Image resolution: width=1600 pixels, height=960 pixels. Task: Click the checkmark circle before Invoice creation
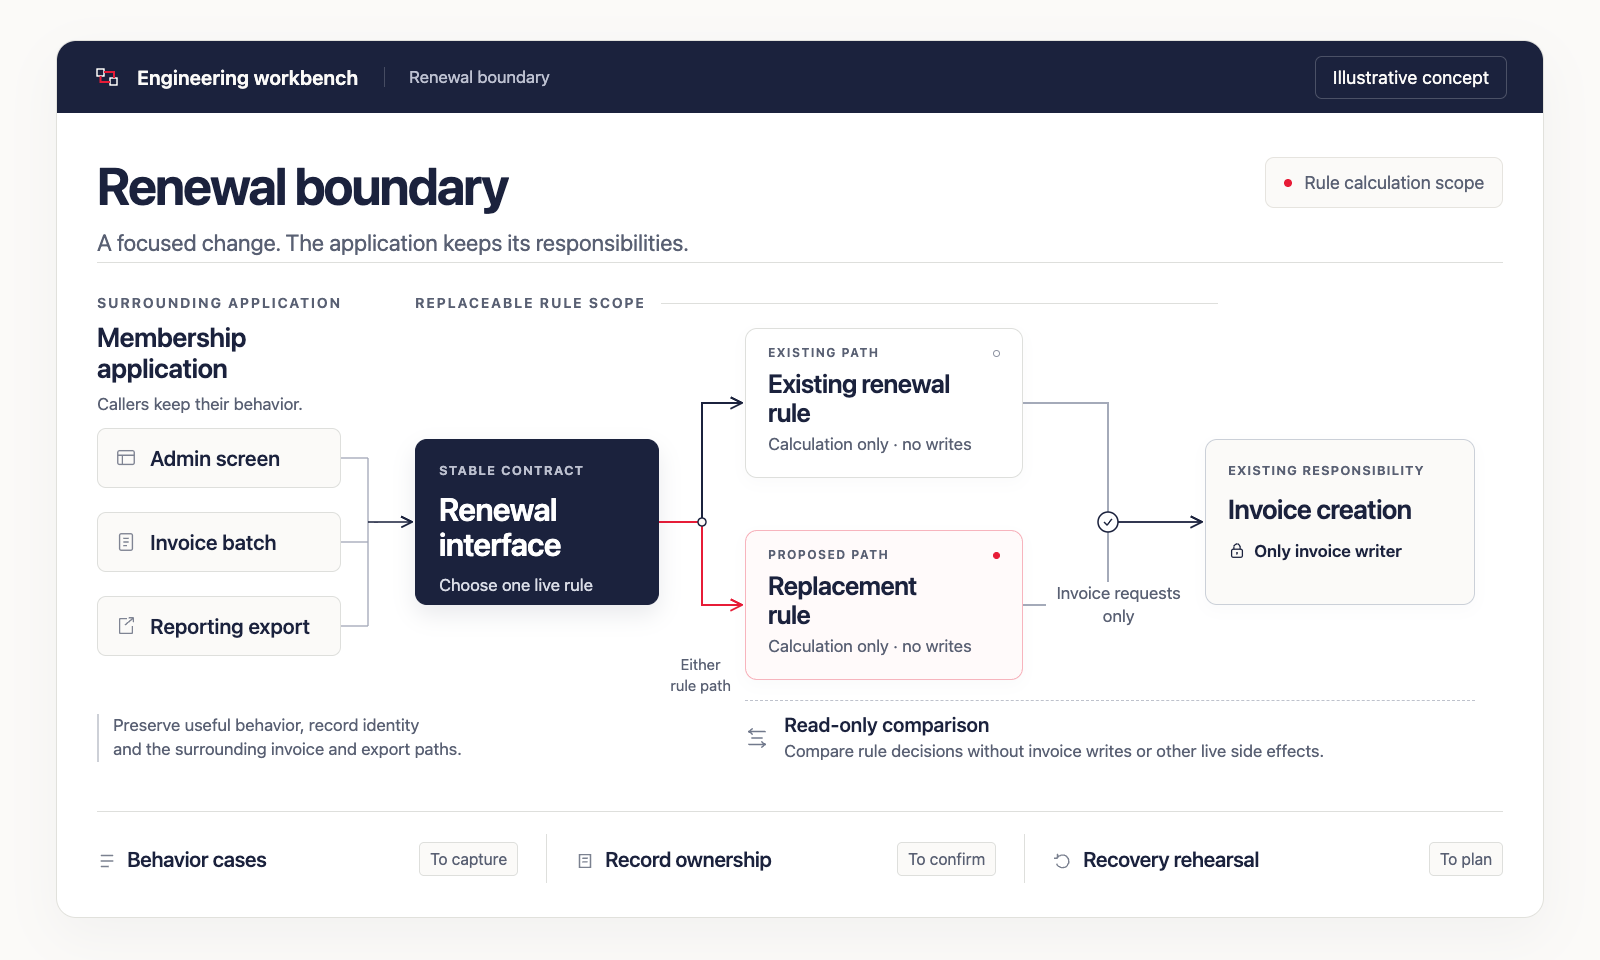(1108, 522)
